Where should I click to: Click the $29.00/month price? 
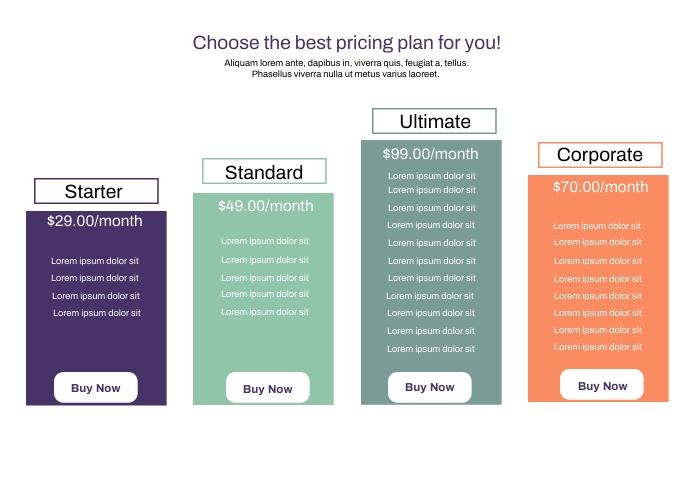click(95, 221)
